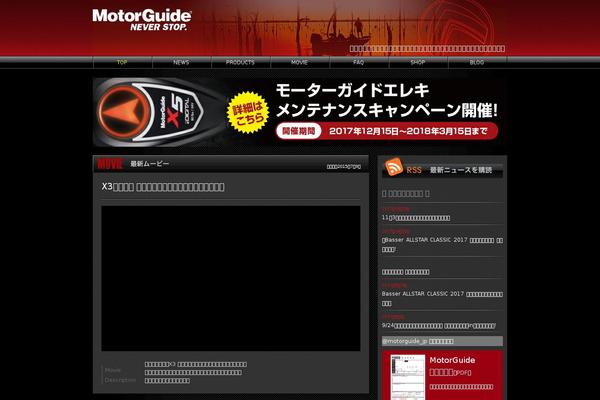Open the NEWS navigation tab
This screenshot has height=400, width=600.
pos(181,62)
